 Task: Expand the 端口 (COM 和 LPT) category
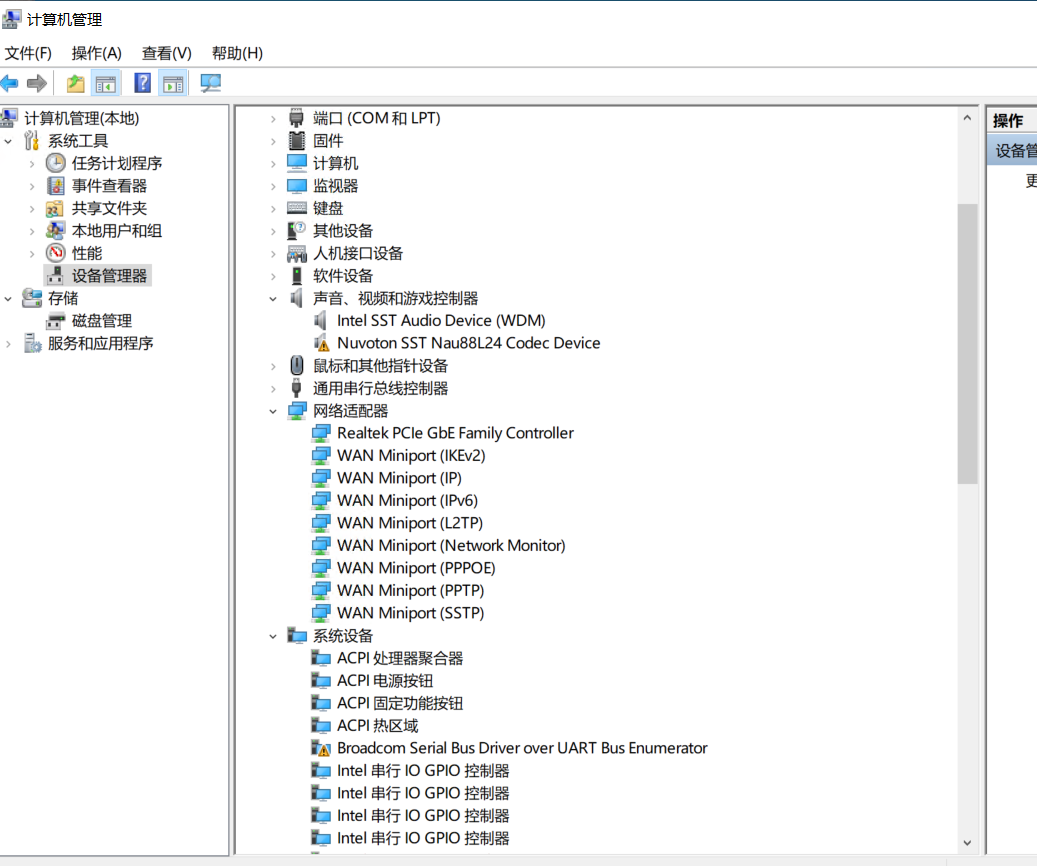point(273,118)
